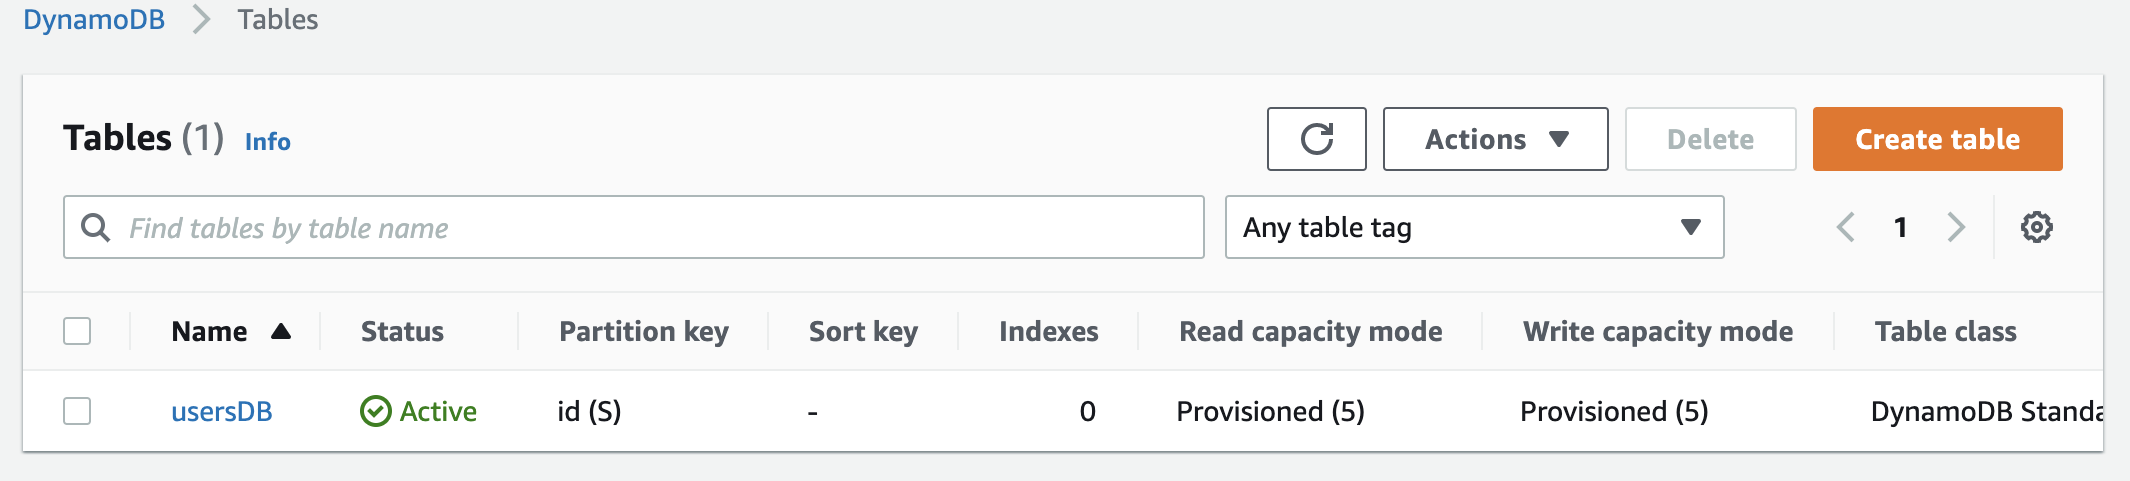Click the Create table button
The height and width of the screenshot is (481, 2130).
pyautogui.click(x=1937, y=139)
